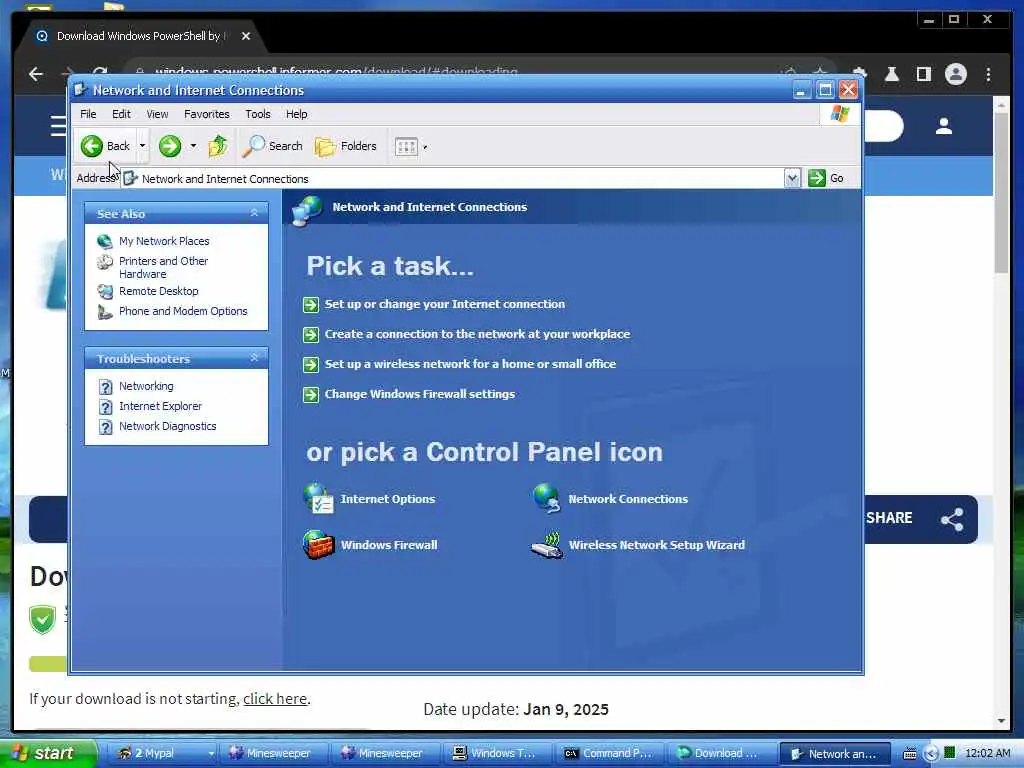Open the Windows Firewall icon
Image resolution: width=1024 pixels, height=768 pixels.
[318, 545]
